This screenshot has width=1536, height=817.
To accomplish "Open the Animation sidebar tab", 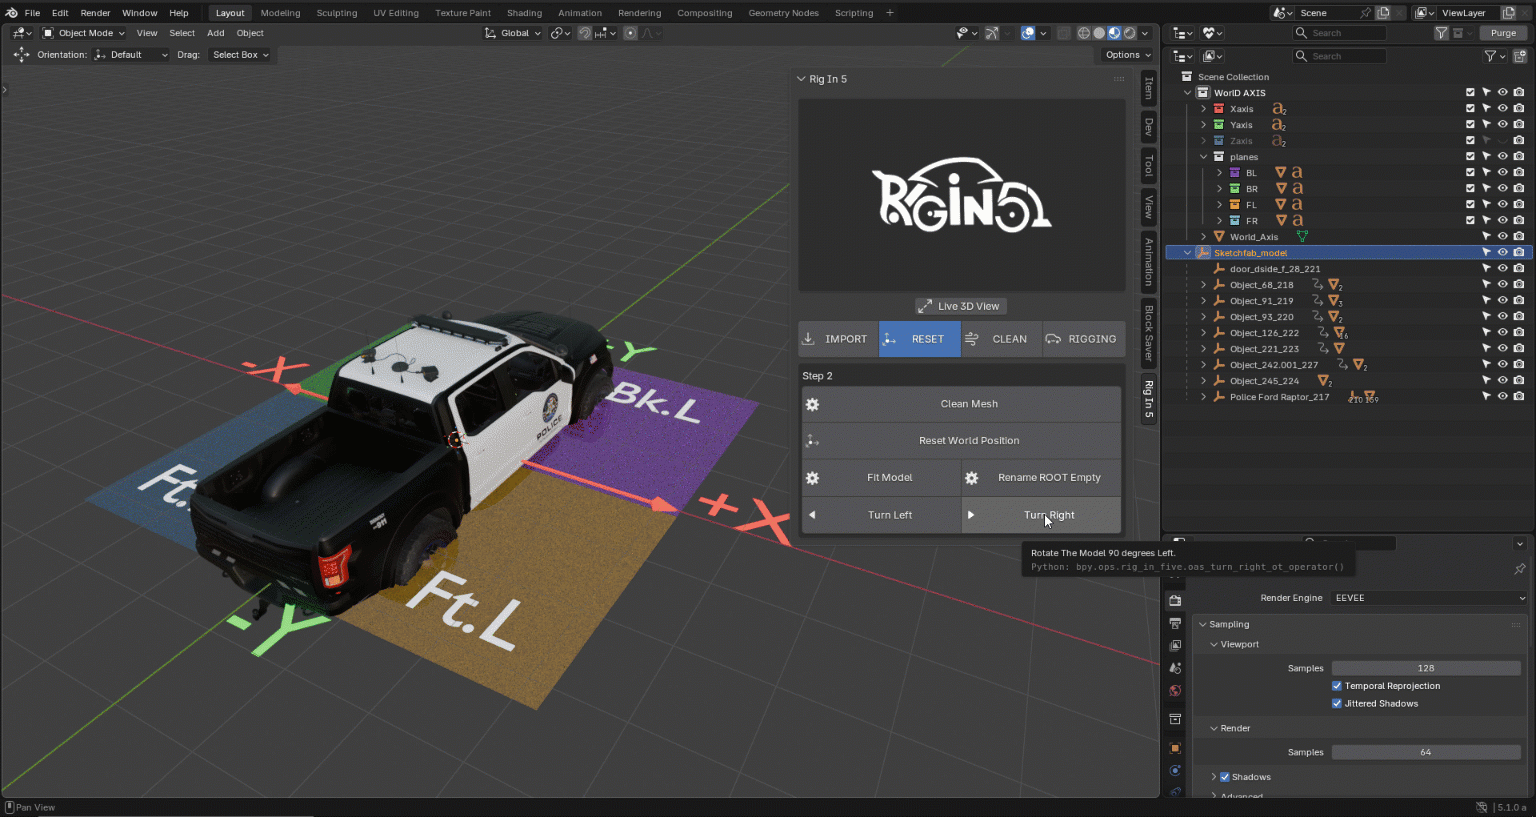I will (x=1148, y=262).
